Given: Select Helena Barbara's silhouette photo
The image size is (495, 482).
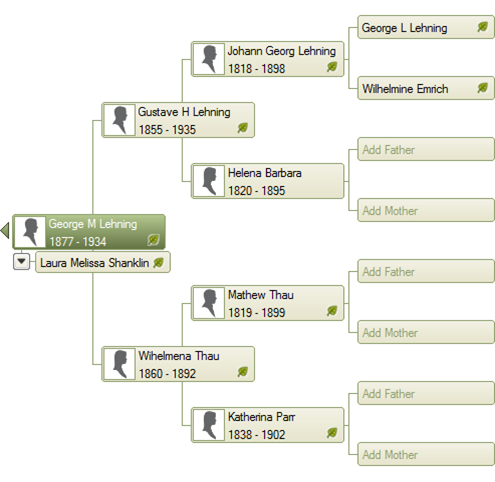Looking at the screenshot, I should click(209, 181).
